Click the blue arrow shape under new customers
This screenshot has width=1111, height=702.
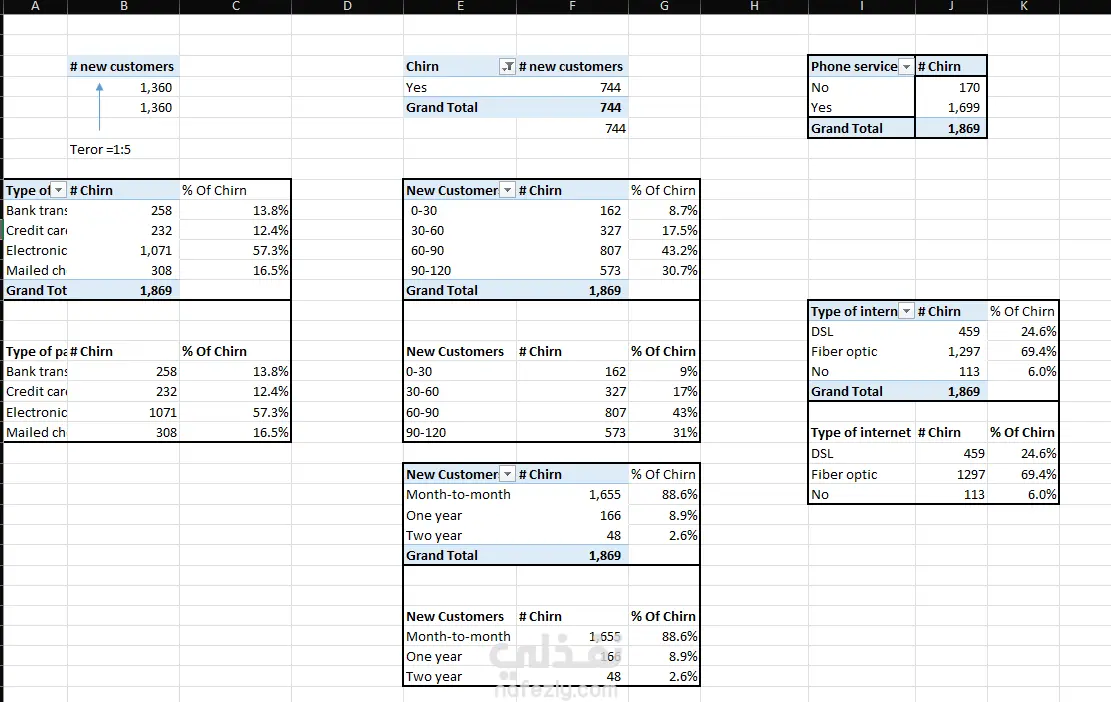coord(99,106)
